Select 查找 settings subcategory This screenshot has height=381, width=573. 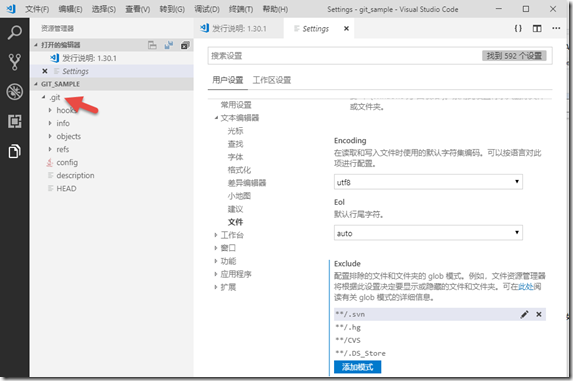click(x=235, y=144)
